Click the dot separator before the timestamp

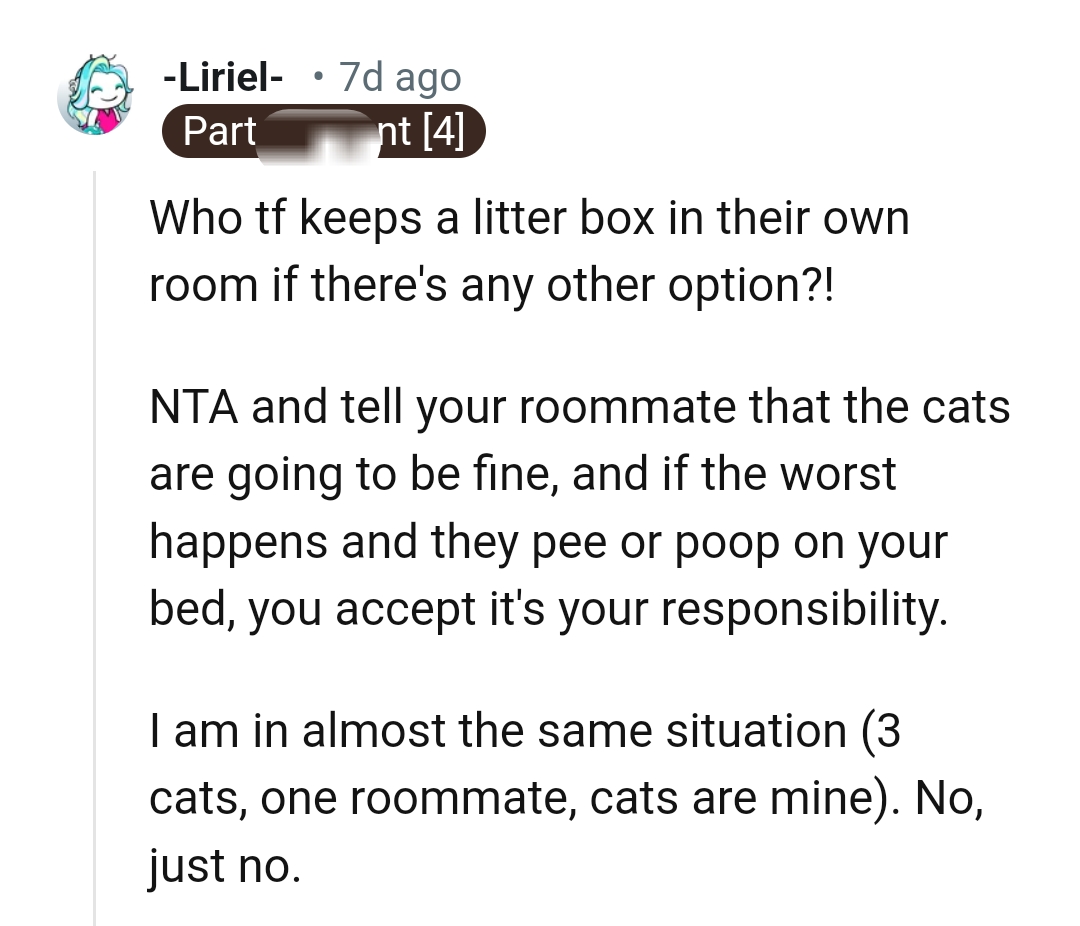point(317,77)
